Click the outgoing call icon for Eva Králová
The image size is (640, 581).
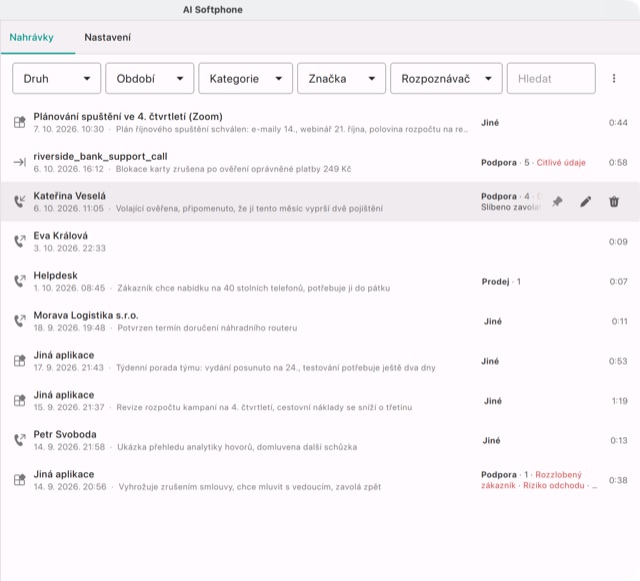20,241
